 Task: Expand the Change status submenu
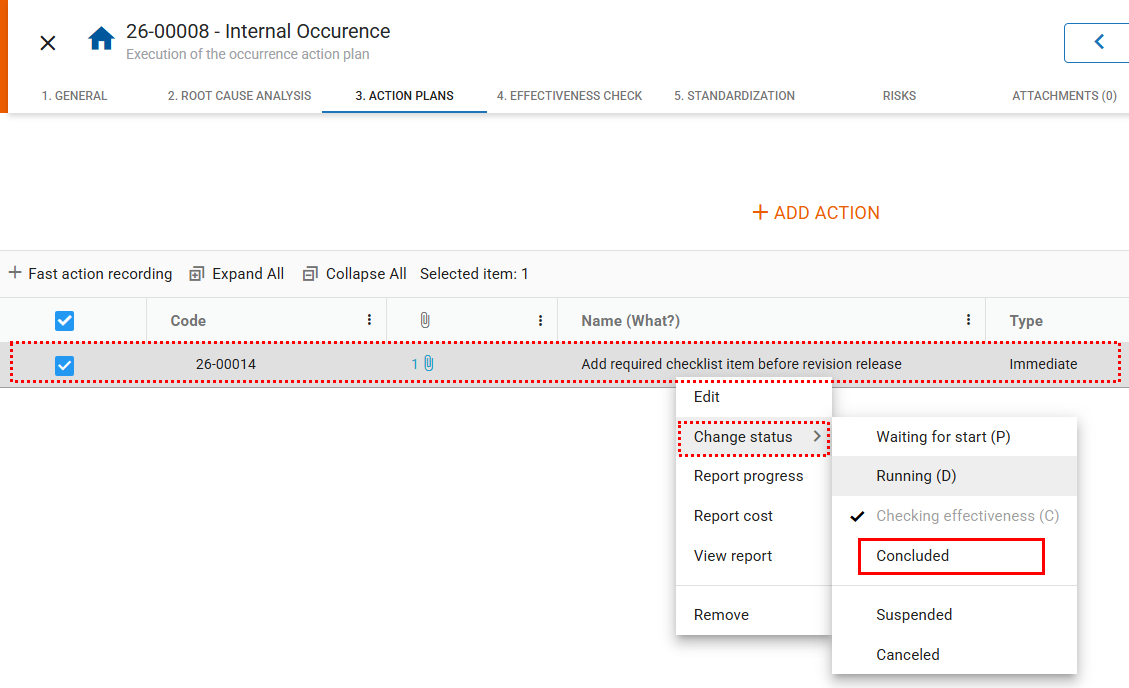tap(753, 437)
